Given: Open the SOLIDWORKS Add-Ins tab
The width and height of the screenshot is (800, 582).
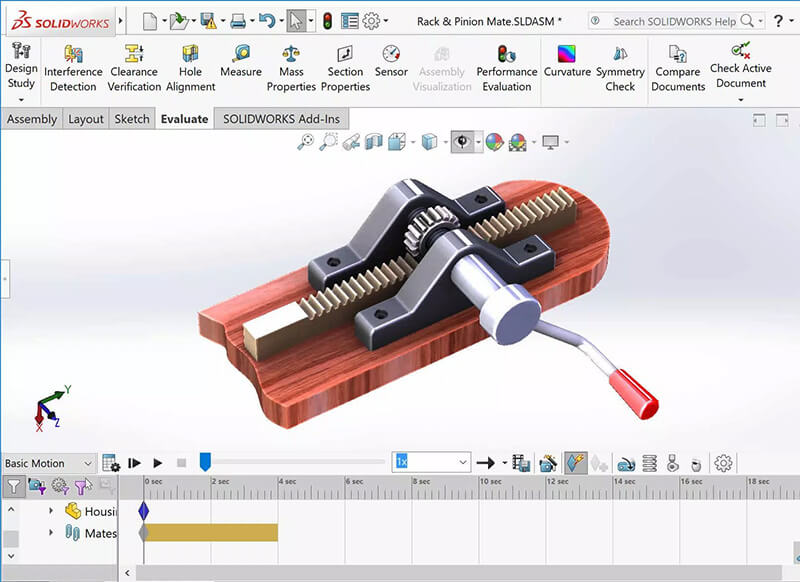Looking at the screenshot, I should coord(283,118).
